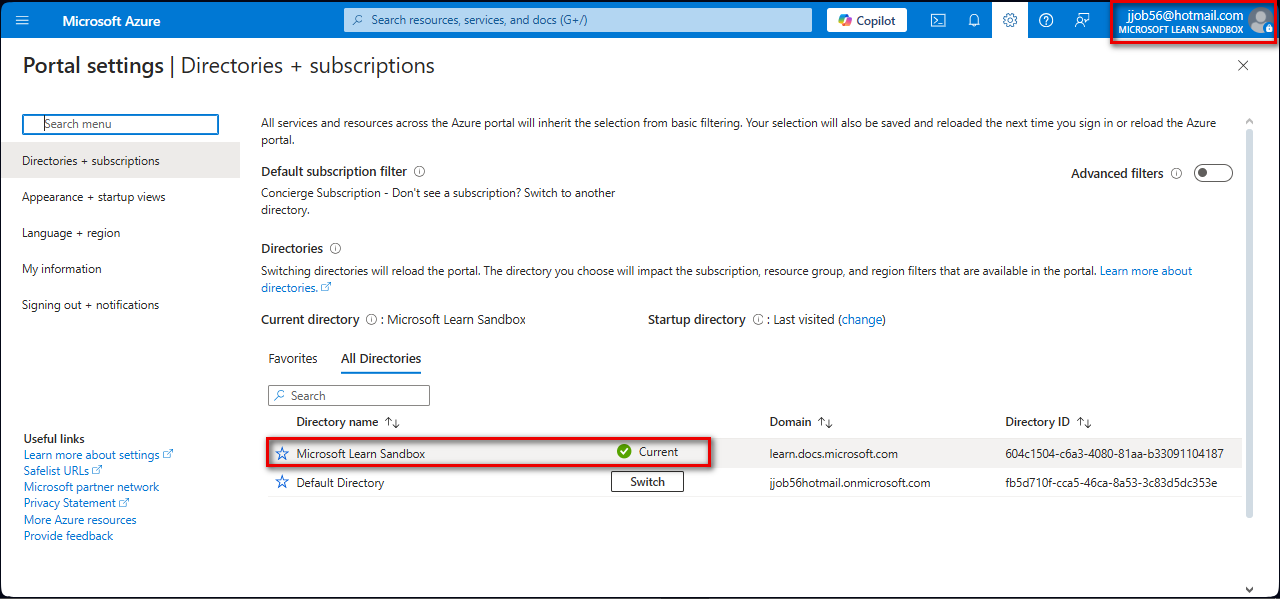Sort by Directory name arrows
The image size is (1280, 599).
tap(392, 422)
